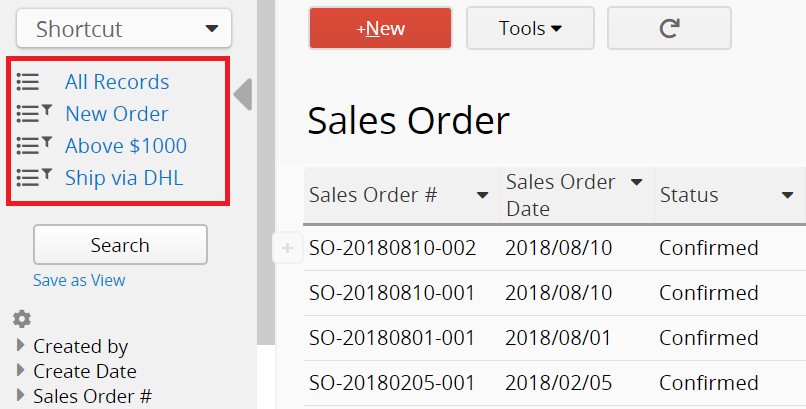
Task: Collapse the sidebar with the left triangle
Action: click(243, 95)
